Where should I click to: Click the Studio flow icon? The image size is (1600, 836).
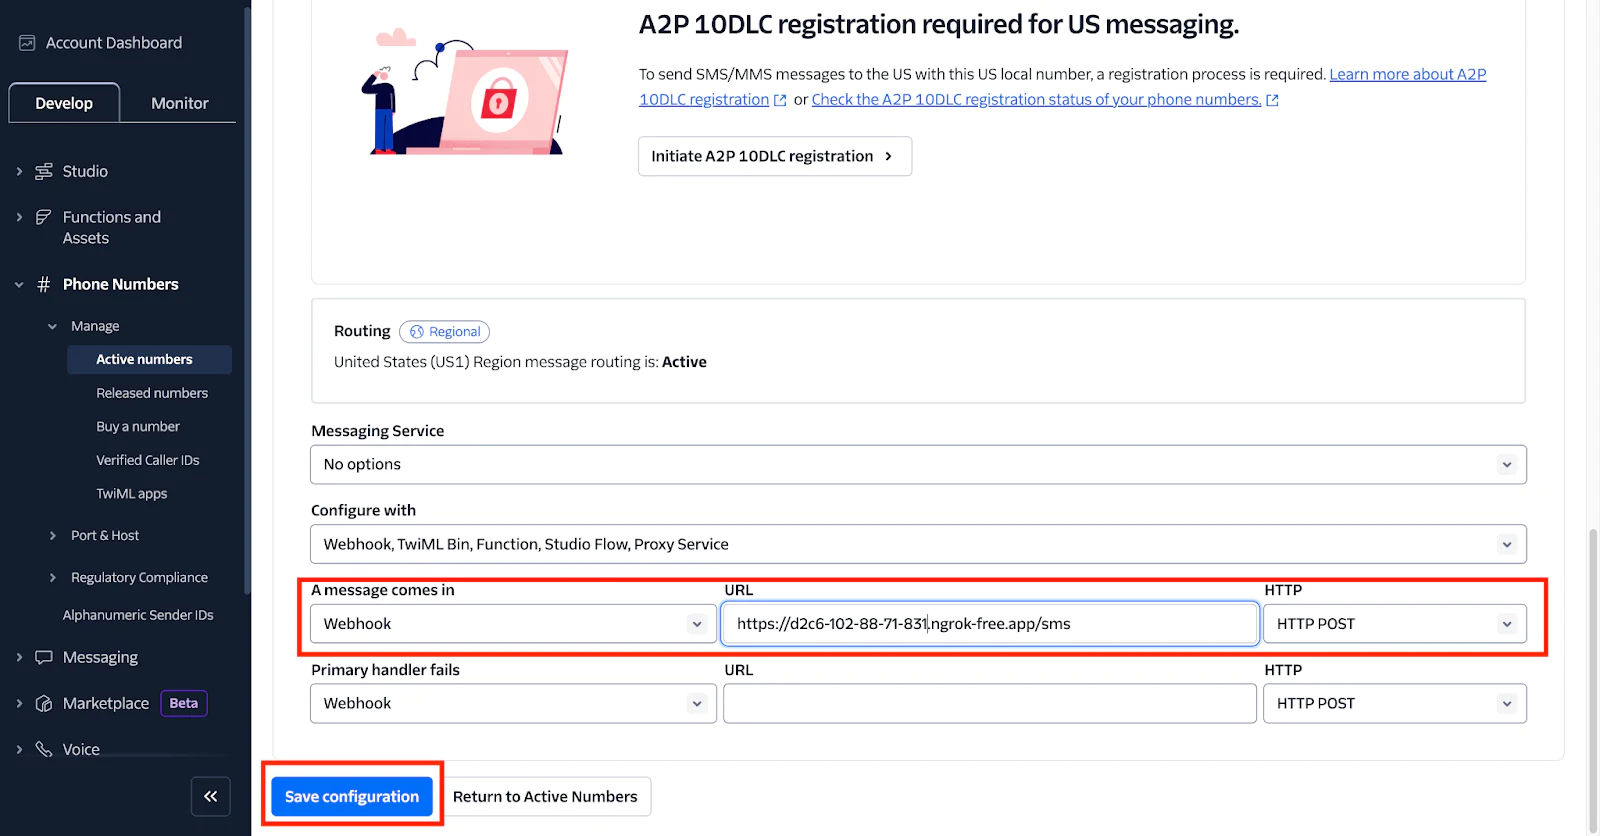[x=44, y=171]
